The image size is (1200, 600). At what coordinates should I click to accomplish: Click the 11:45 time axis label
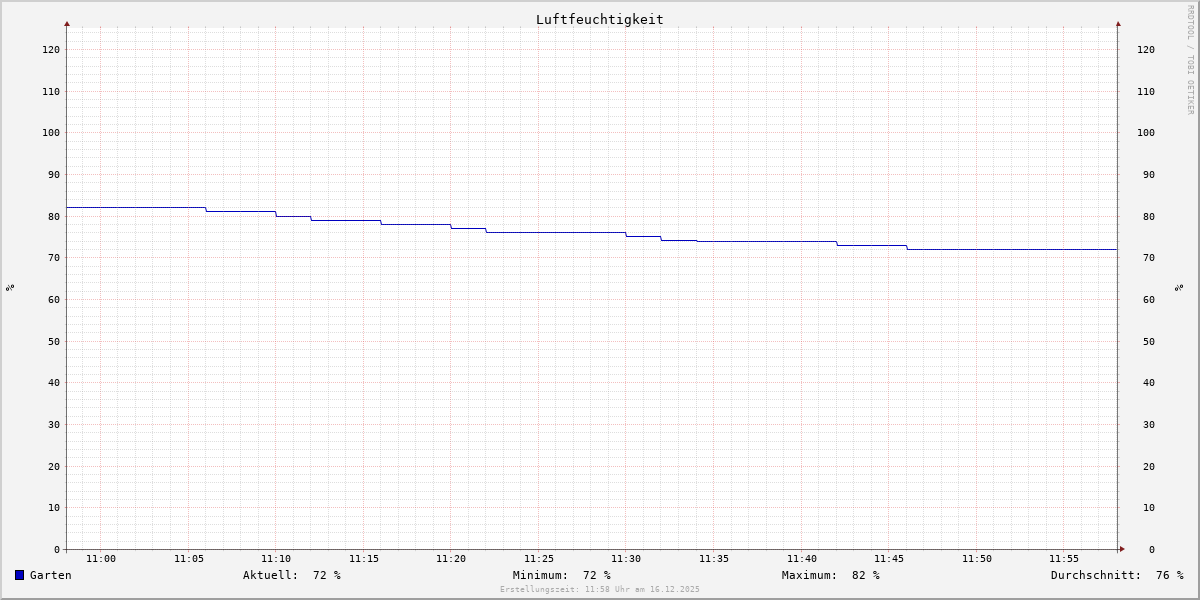pyautogui.click(x=889, y=559)
